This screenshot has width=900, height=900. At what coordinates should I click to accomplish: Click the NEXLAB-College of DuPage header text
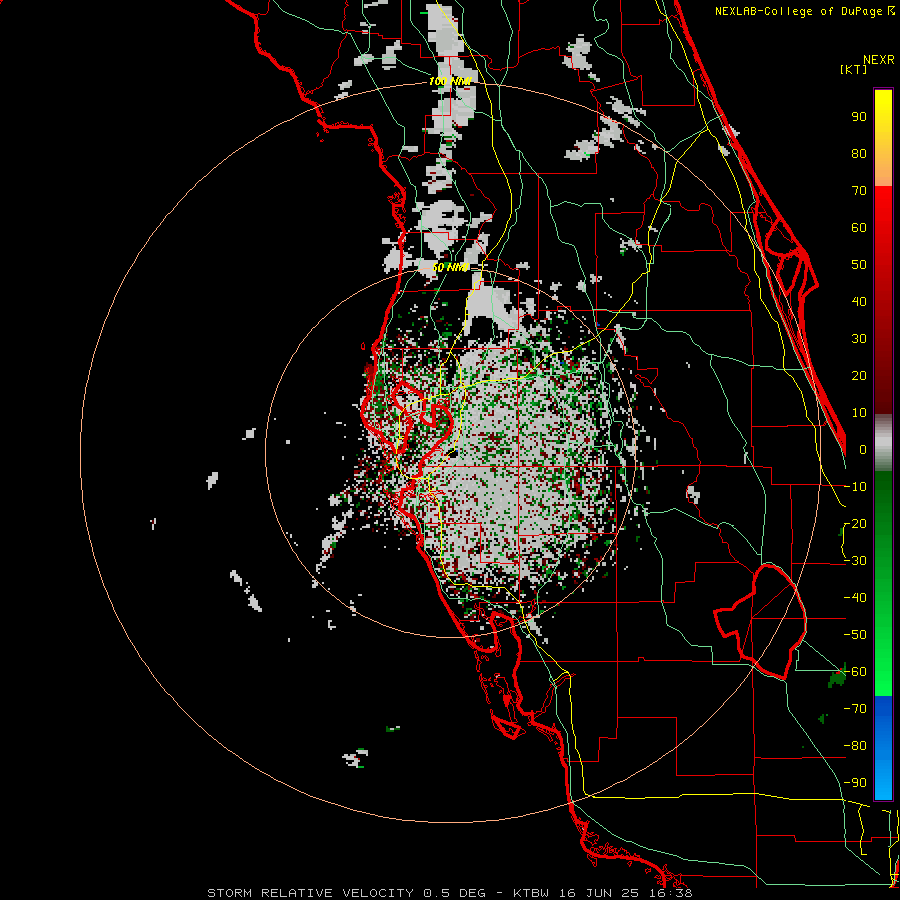click(800, 11)
